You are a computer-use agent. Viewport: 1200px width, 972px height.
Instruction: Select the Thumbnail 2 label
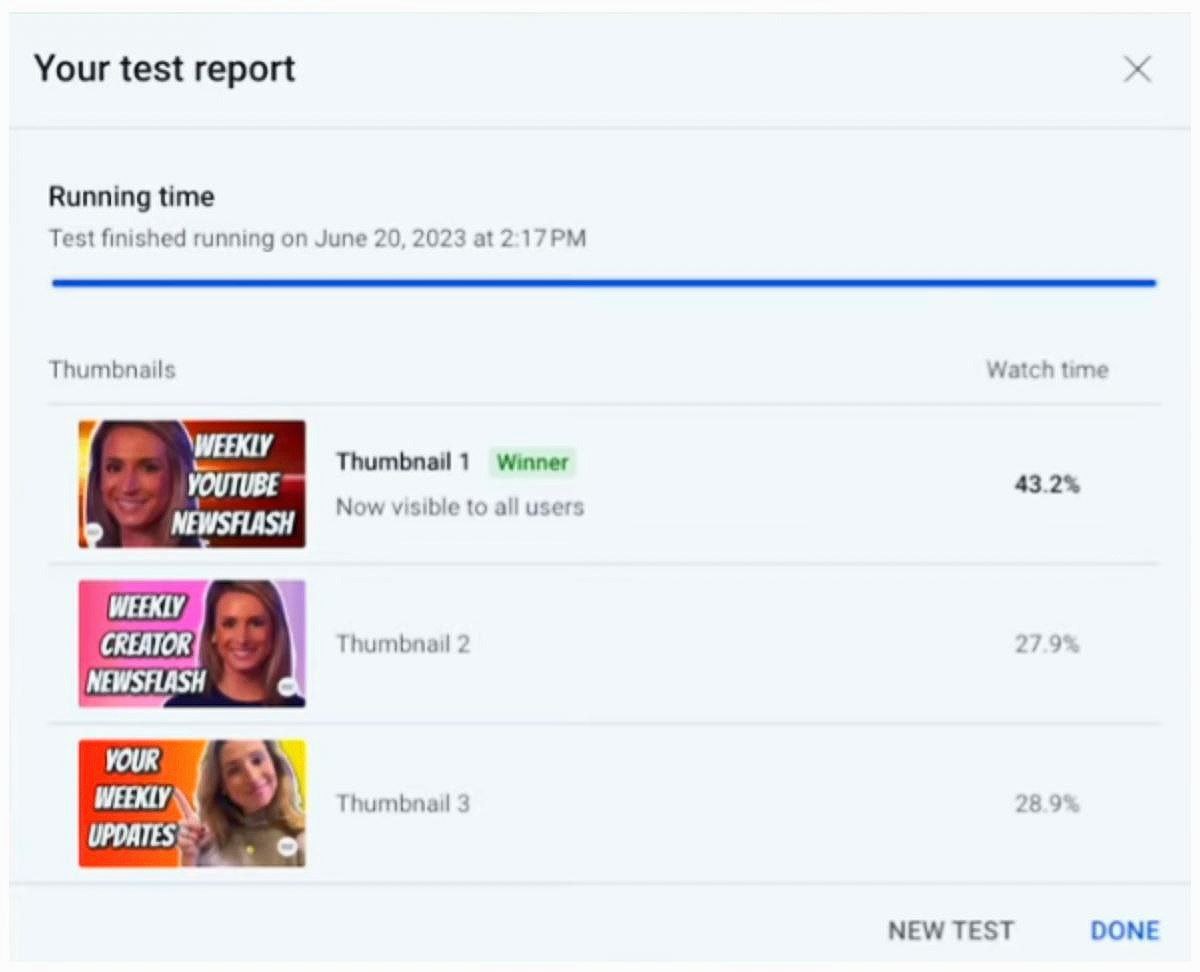click(402, 644)
